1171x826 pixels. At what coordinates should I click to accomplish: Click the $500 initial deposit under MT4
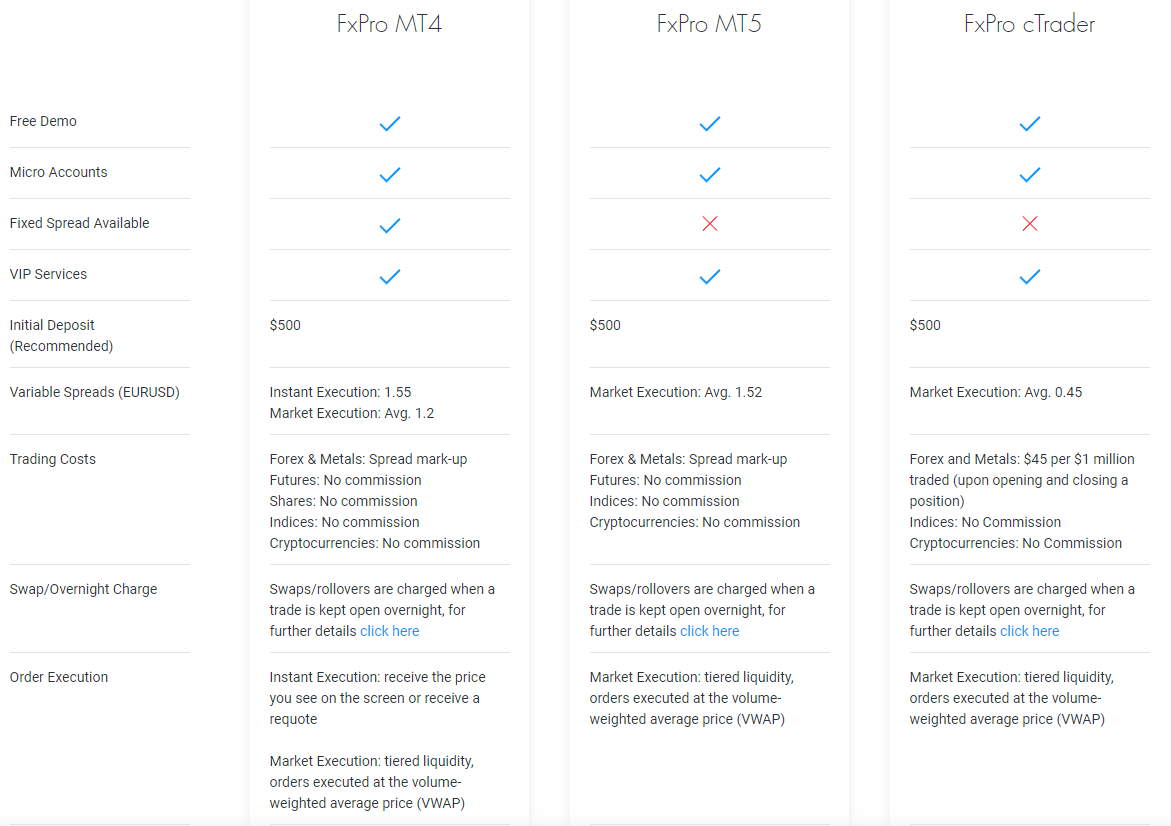point(285,325)
